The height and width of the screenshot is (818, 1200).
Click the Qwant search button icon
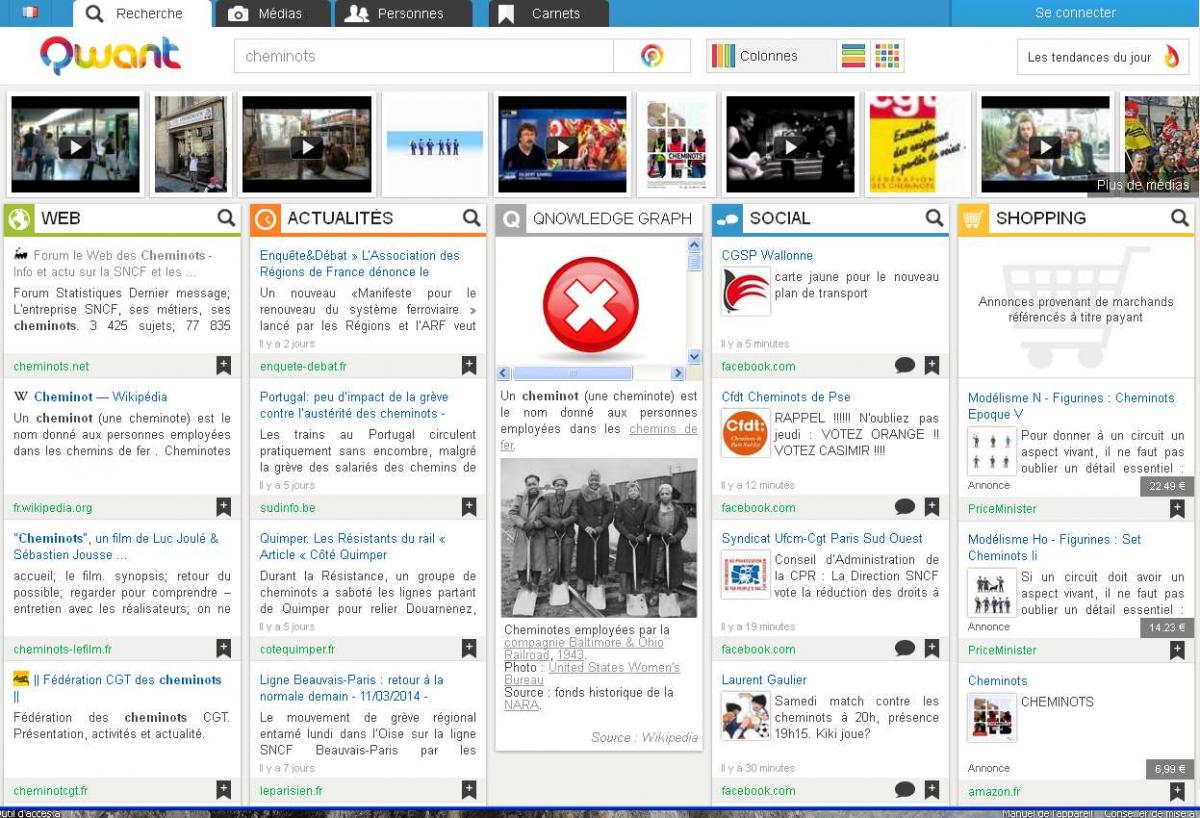652,56
